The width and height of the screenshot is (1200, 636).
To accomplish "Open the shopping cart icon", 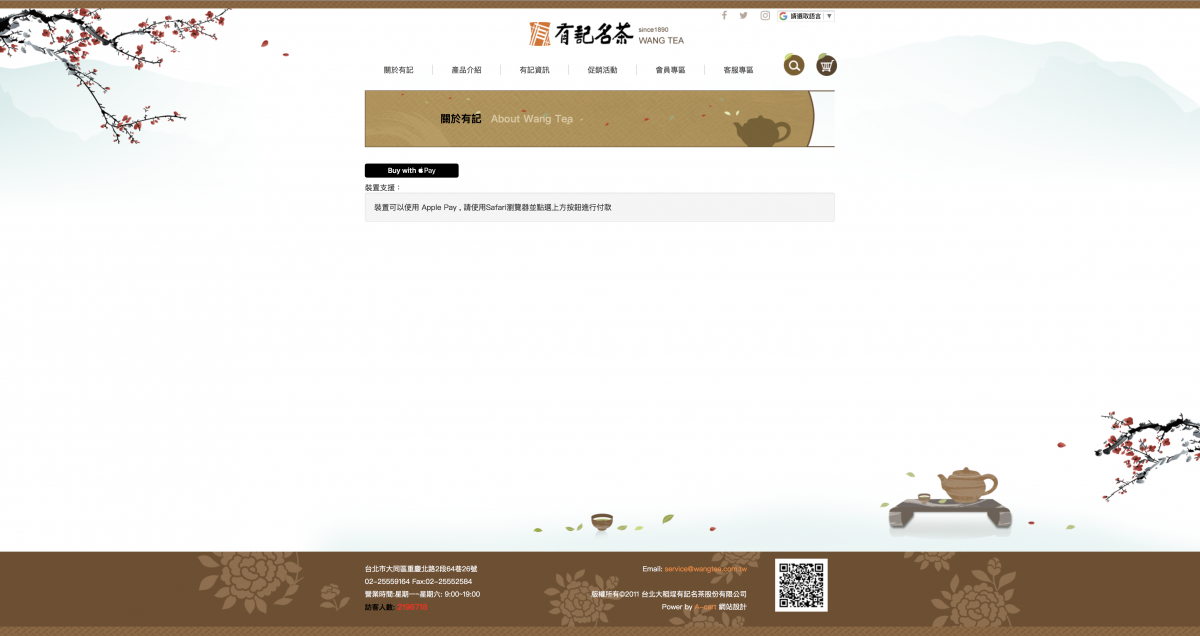I will [x=826, y=65].
